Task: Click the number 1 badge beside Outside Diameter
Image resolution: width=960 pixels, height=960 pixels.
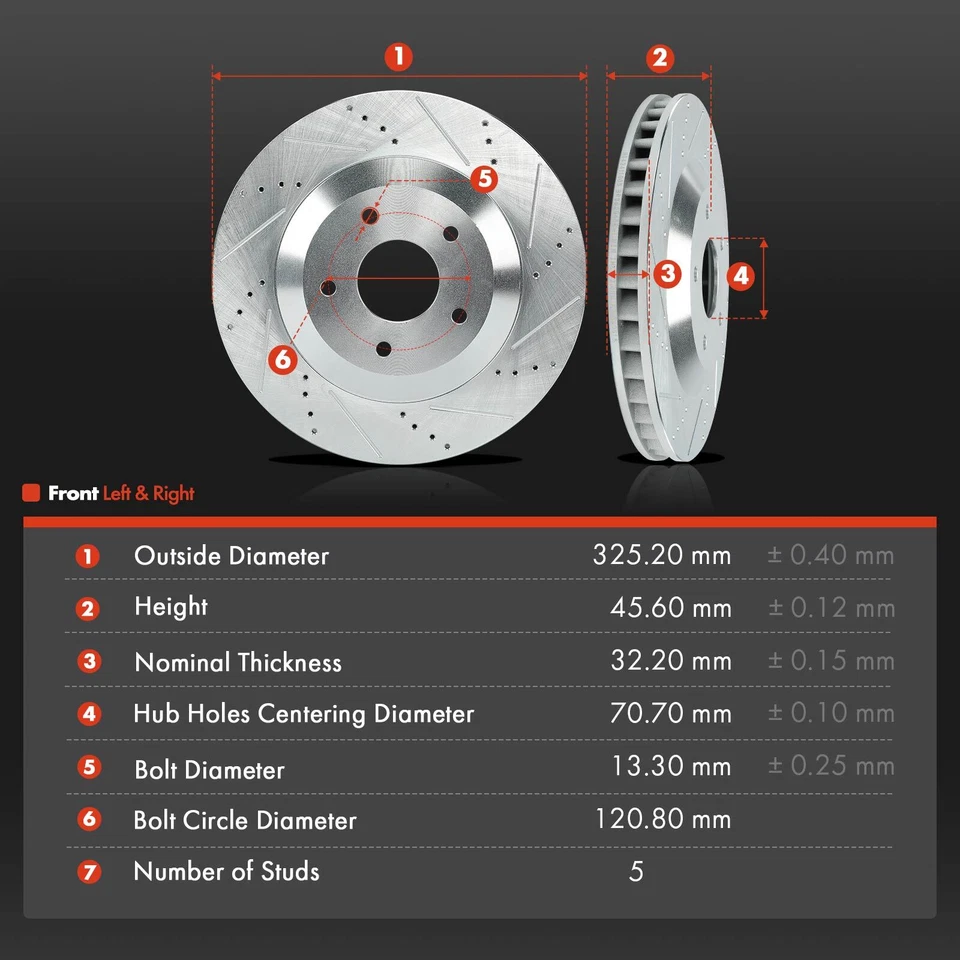Action: point(88,557)
